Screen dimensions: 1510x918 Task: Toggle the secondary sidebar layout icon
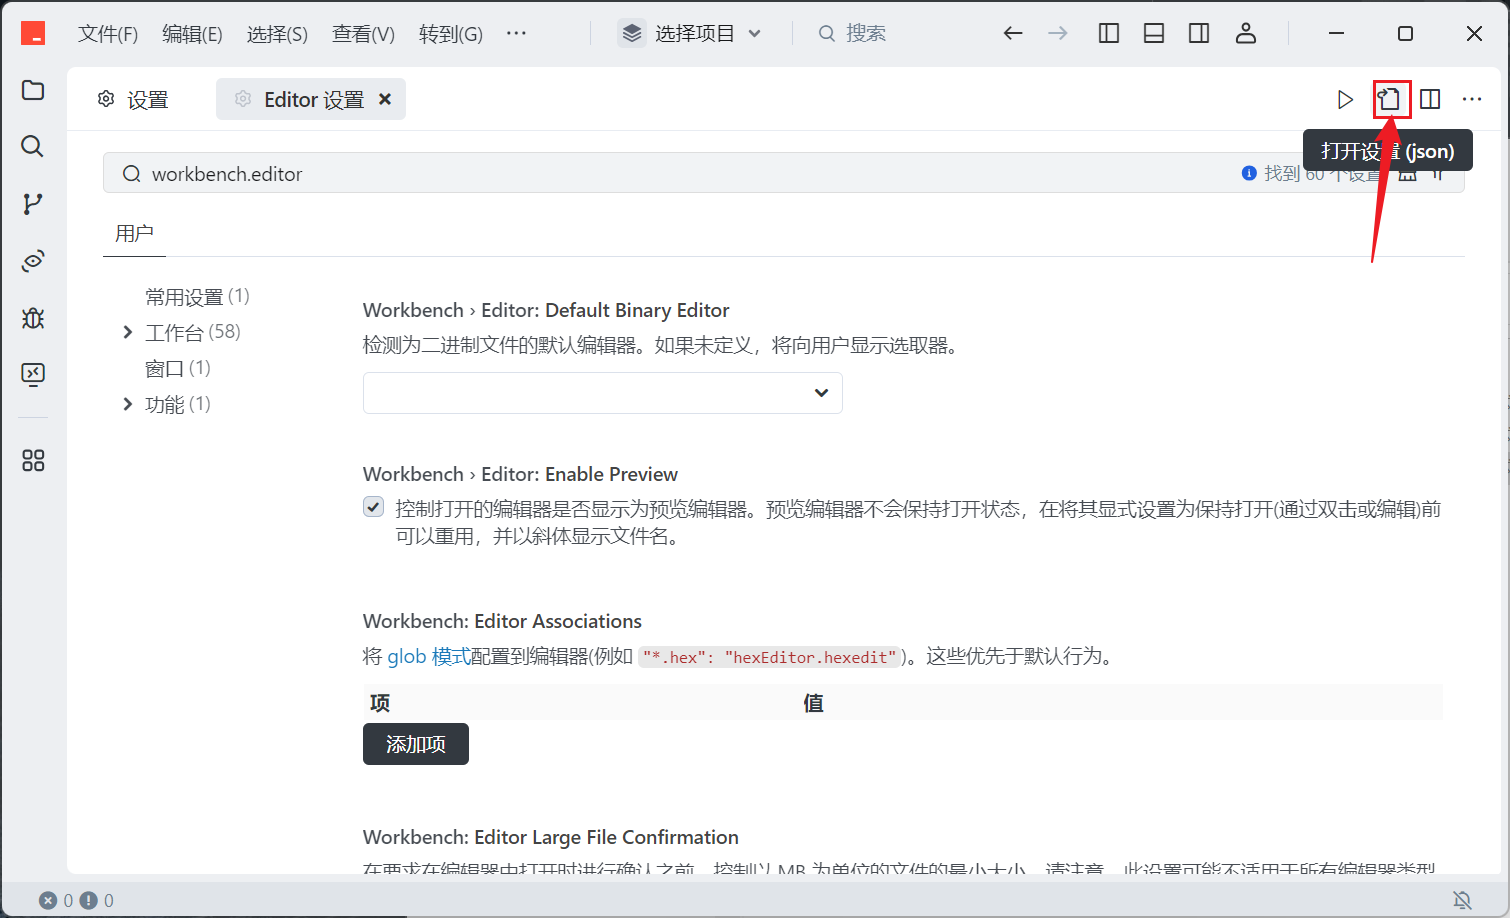(1199, 33)
